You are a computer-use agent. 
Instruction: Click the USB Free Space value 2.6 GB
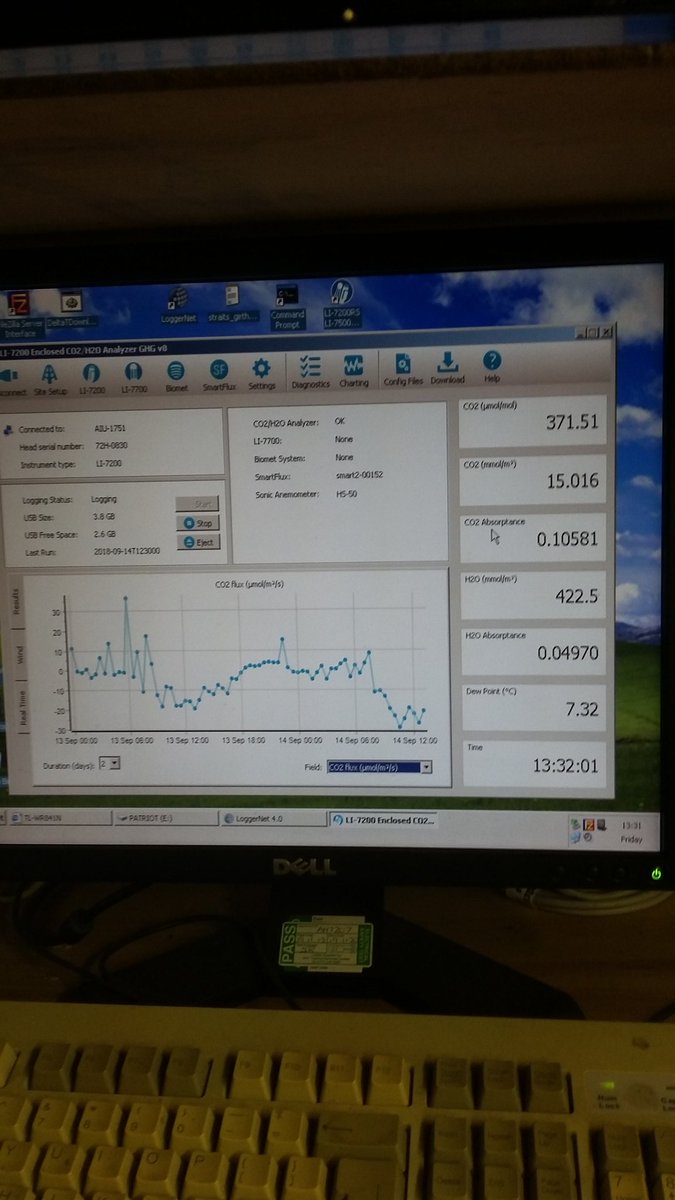(x=104, y=534)
